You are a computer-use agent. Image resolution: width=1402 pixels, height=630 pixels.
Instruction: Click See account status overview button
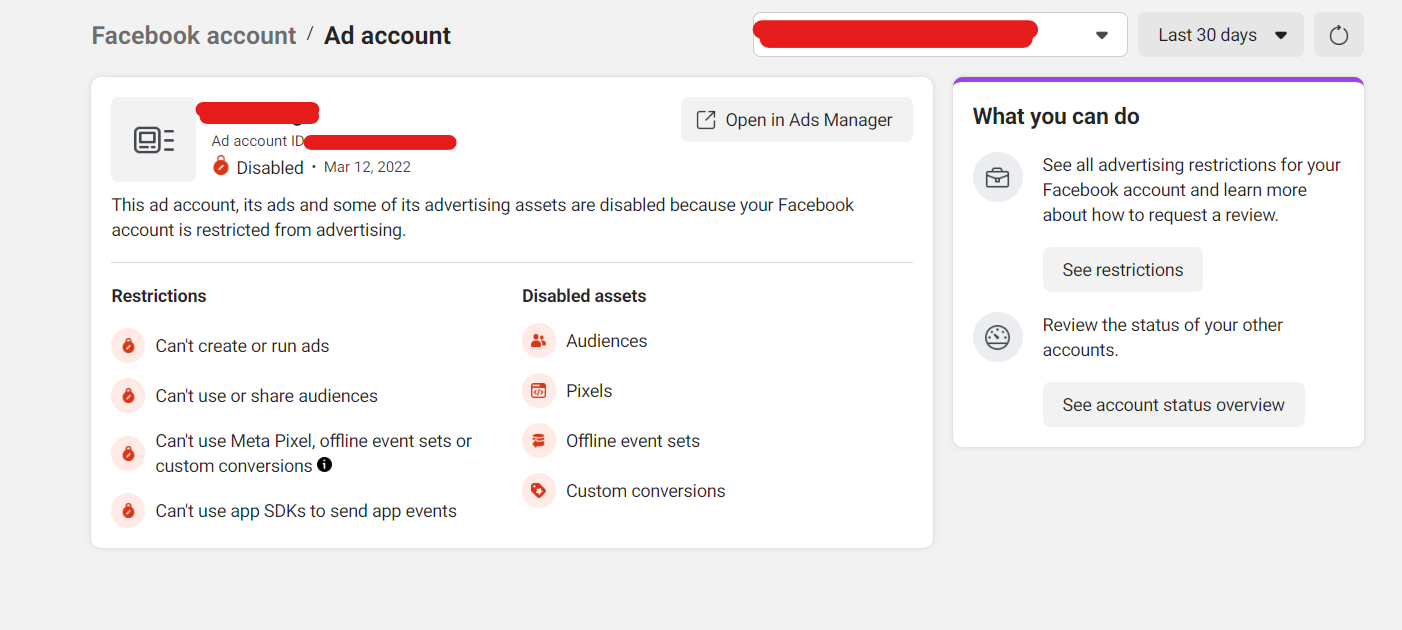click(1174, 405)
